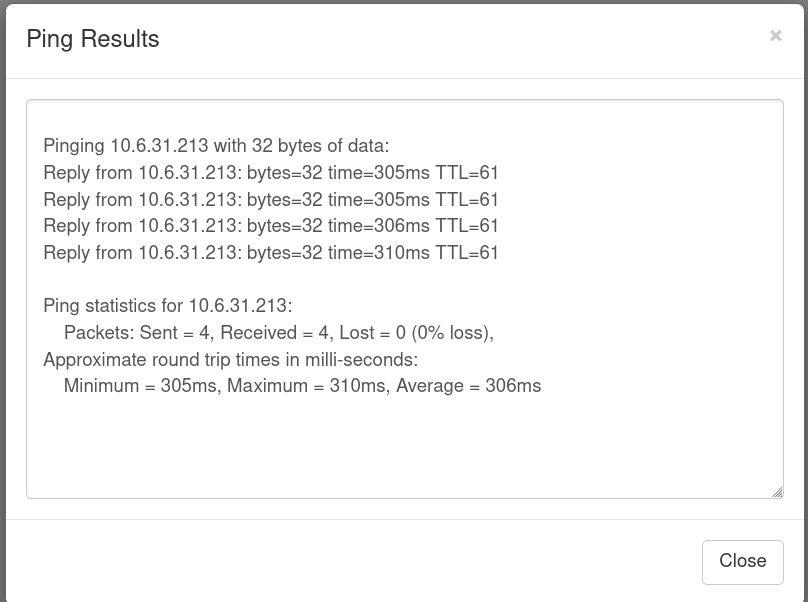Click the 'Lost = 0' packet count
808x602 pixels.
coord(372,332)
